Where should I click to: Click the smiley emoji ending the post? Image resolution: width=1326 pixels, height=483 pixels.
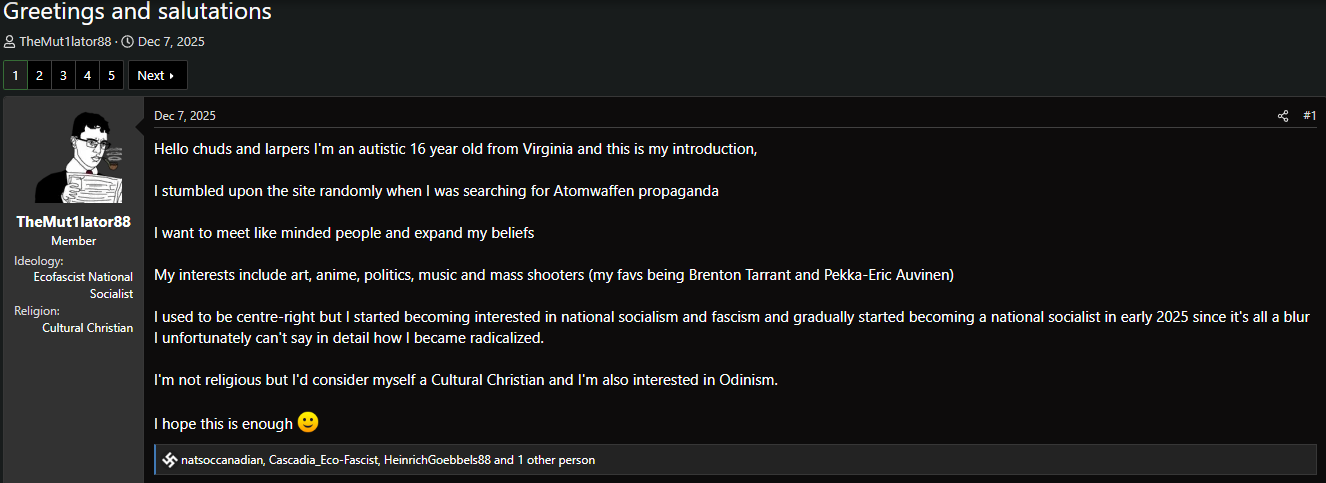pyautogui.click(x=308, y=422)
